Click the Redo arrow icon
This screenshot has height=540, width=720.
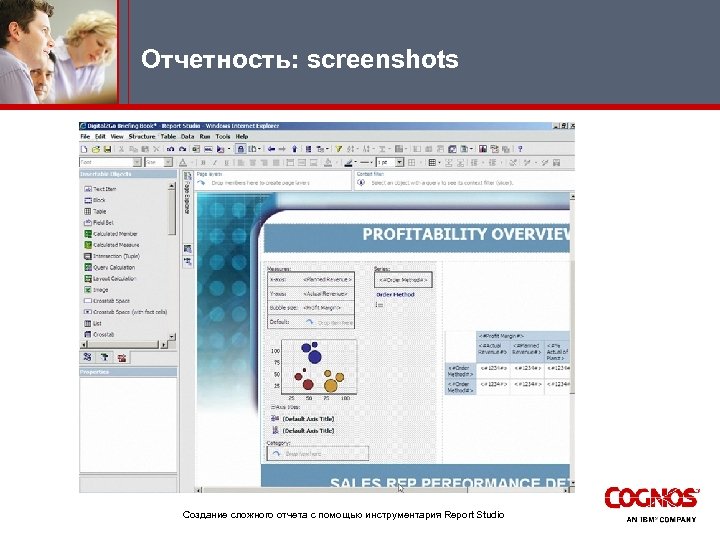click(x=182, y=149)
